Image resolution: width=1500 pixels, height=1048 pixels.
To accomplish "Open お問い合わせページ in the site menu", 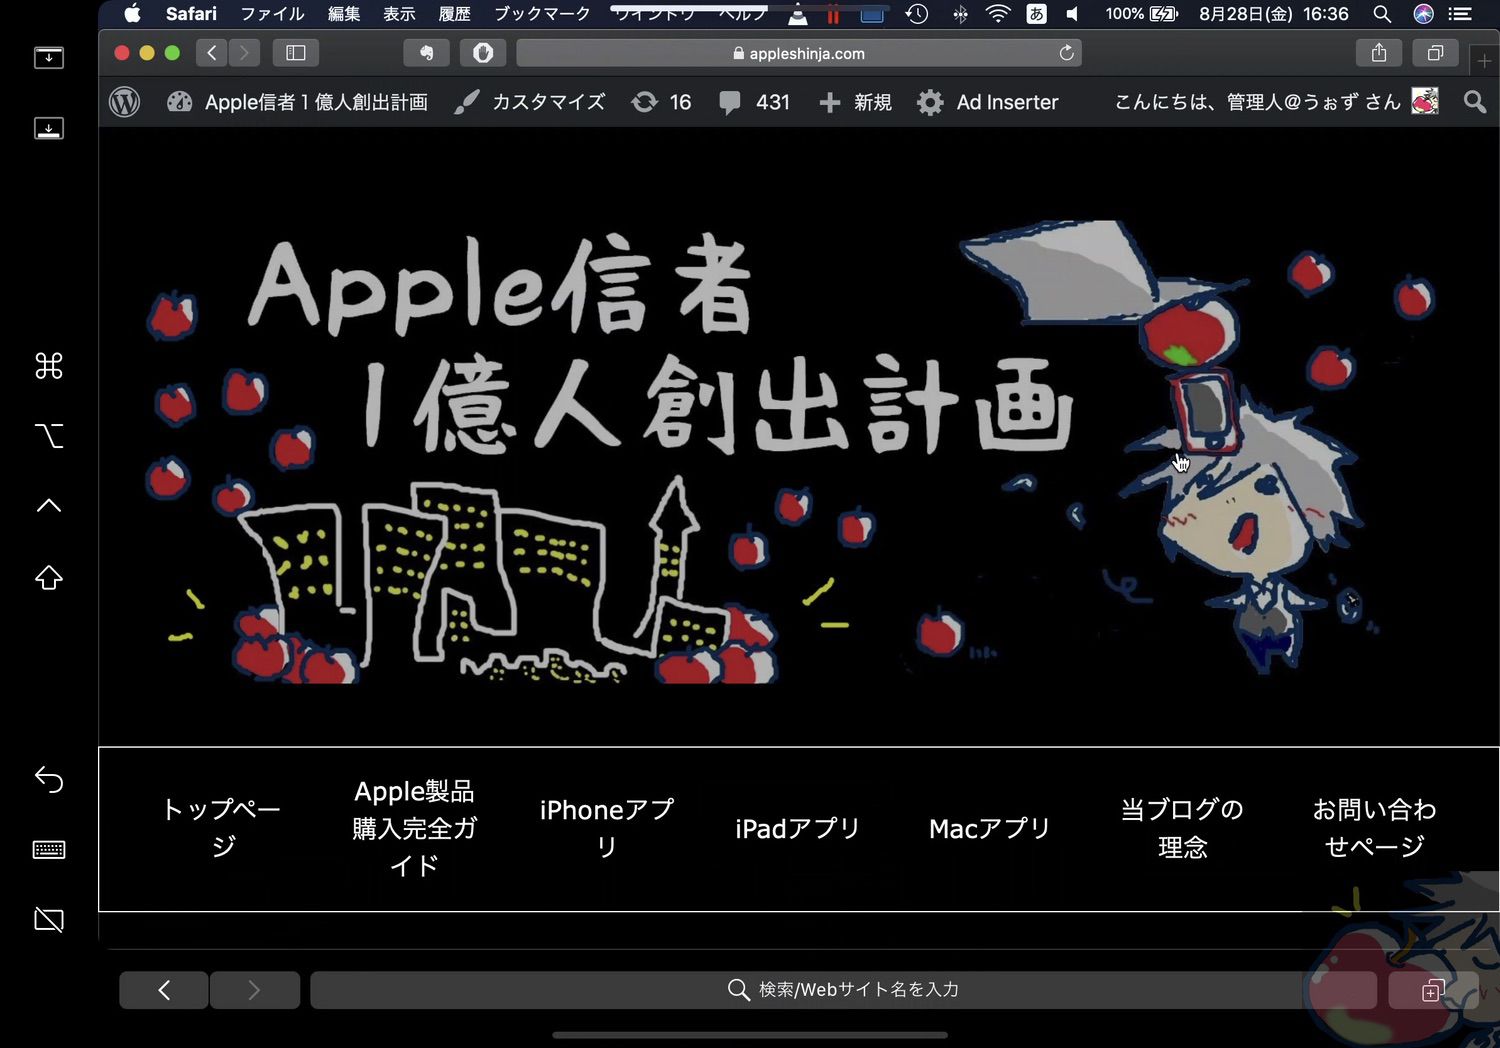I will coord(1374,828).
